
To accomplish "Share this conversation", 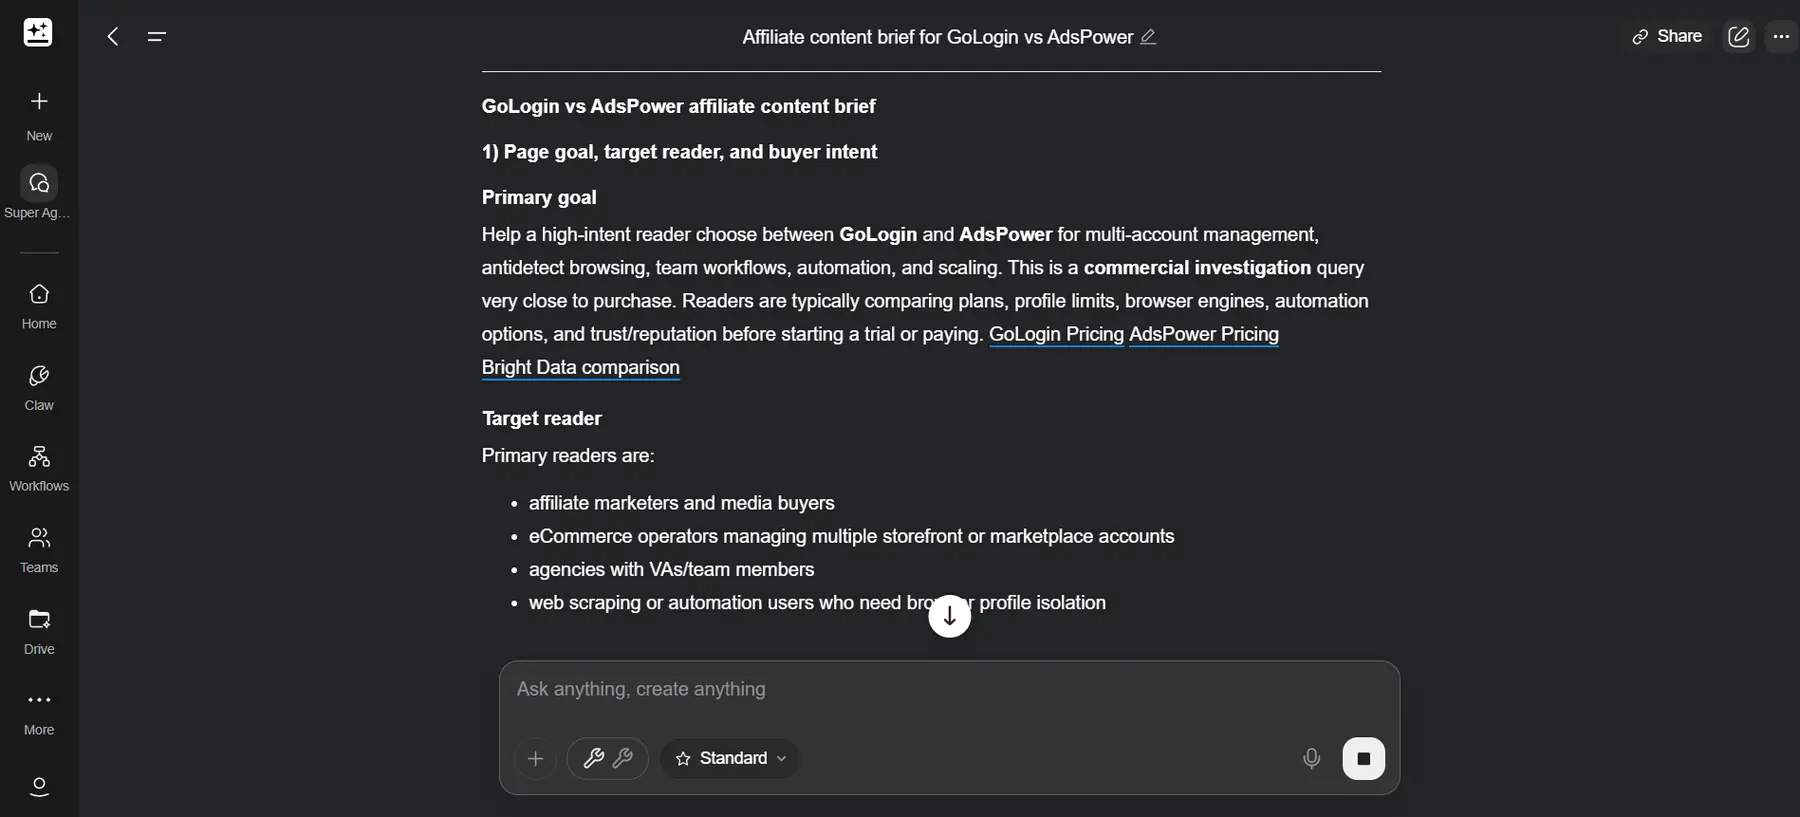I will 1667,36.
